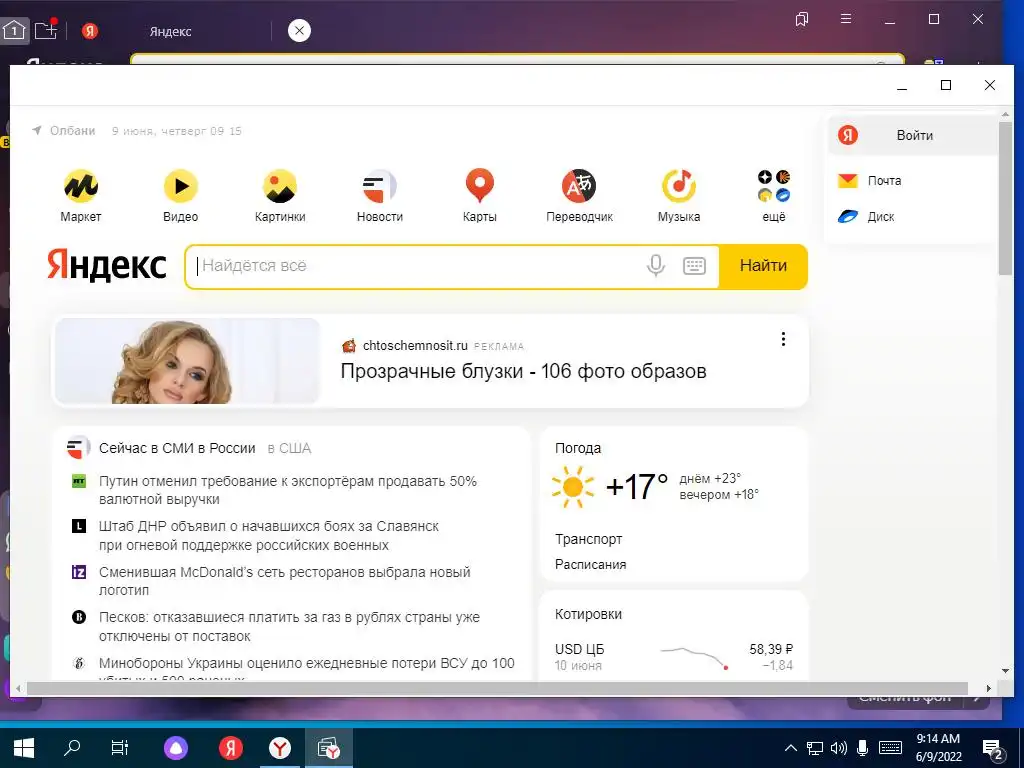Screen dimensions: 1024x768
Task: Open the touch keyboard tray icon
Action: click(x=891, y=748)
